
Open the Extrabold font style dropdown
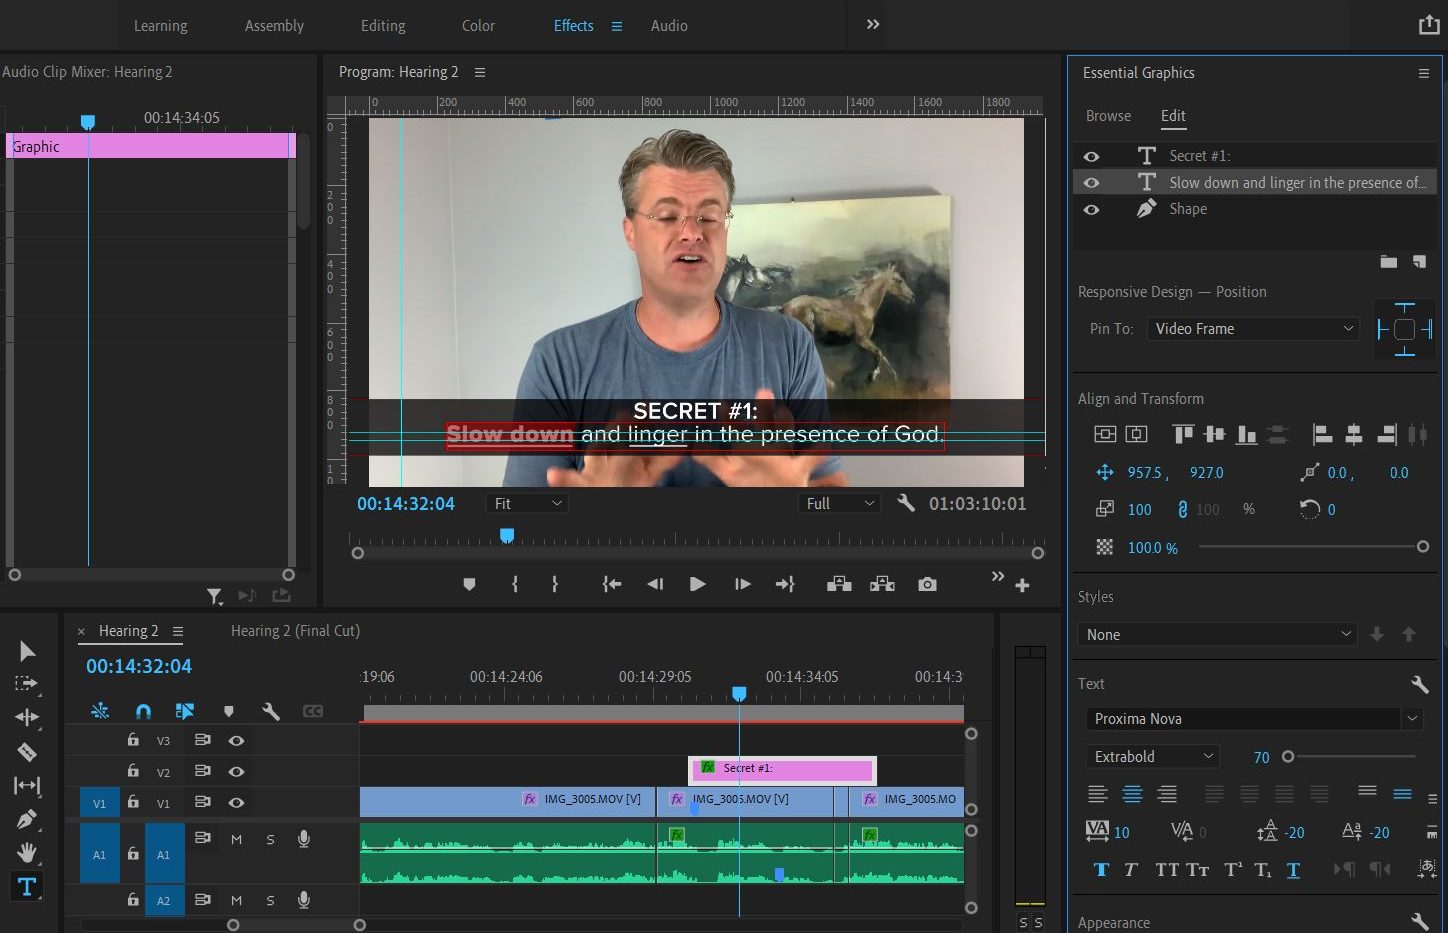1152,756
